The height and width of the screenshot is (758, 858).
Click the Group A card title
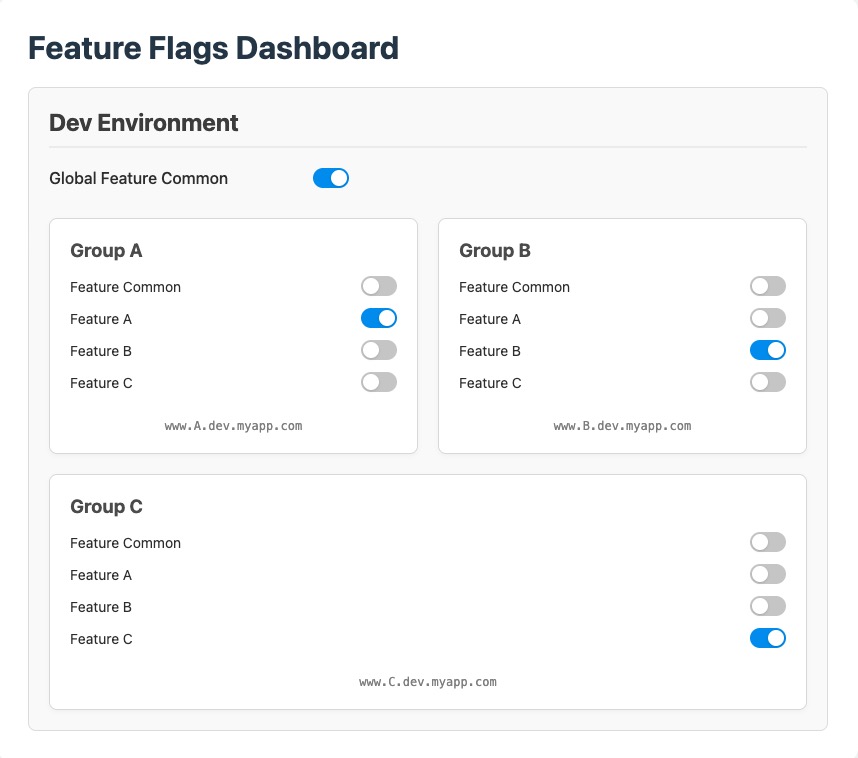106,251
